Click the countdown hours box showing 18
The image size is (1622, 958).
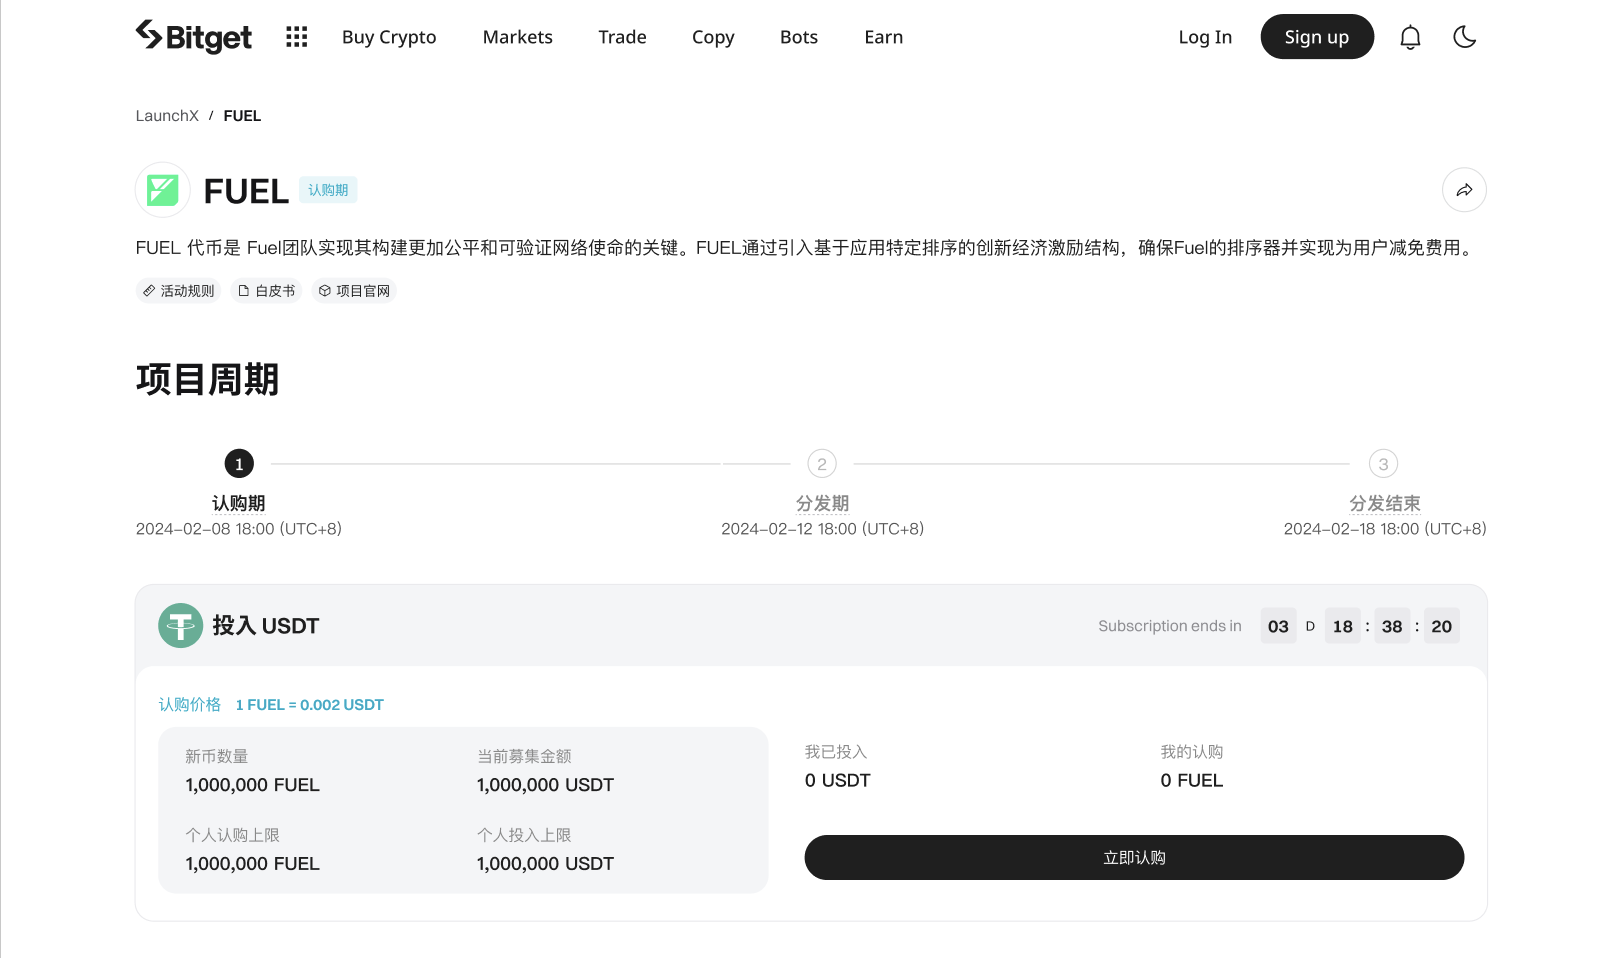[x=1343, y=626]
